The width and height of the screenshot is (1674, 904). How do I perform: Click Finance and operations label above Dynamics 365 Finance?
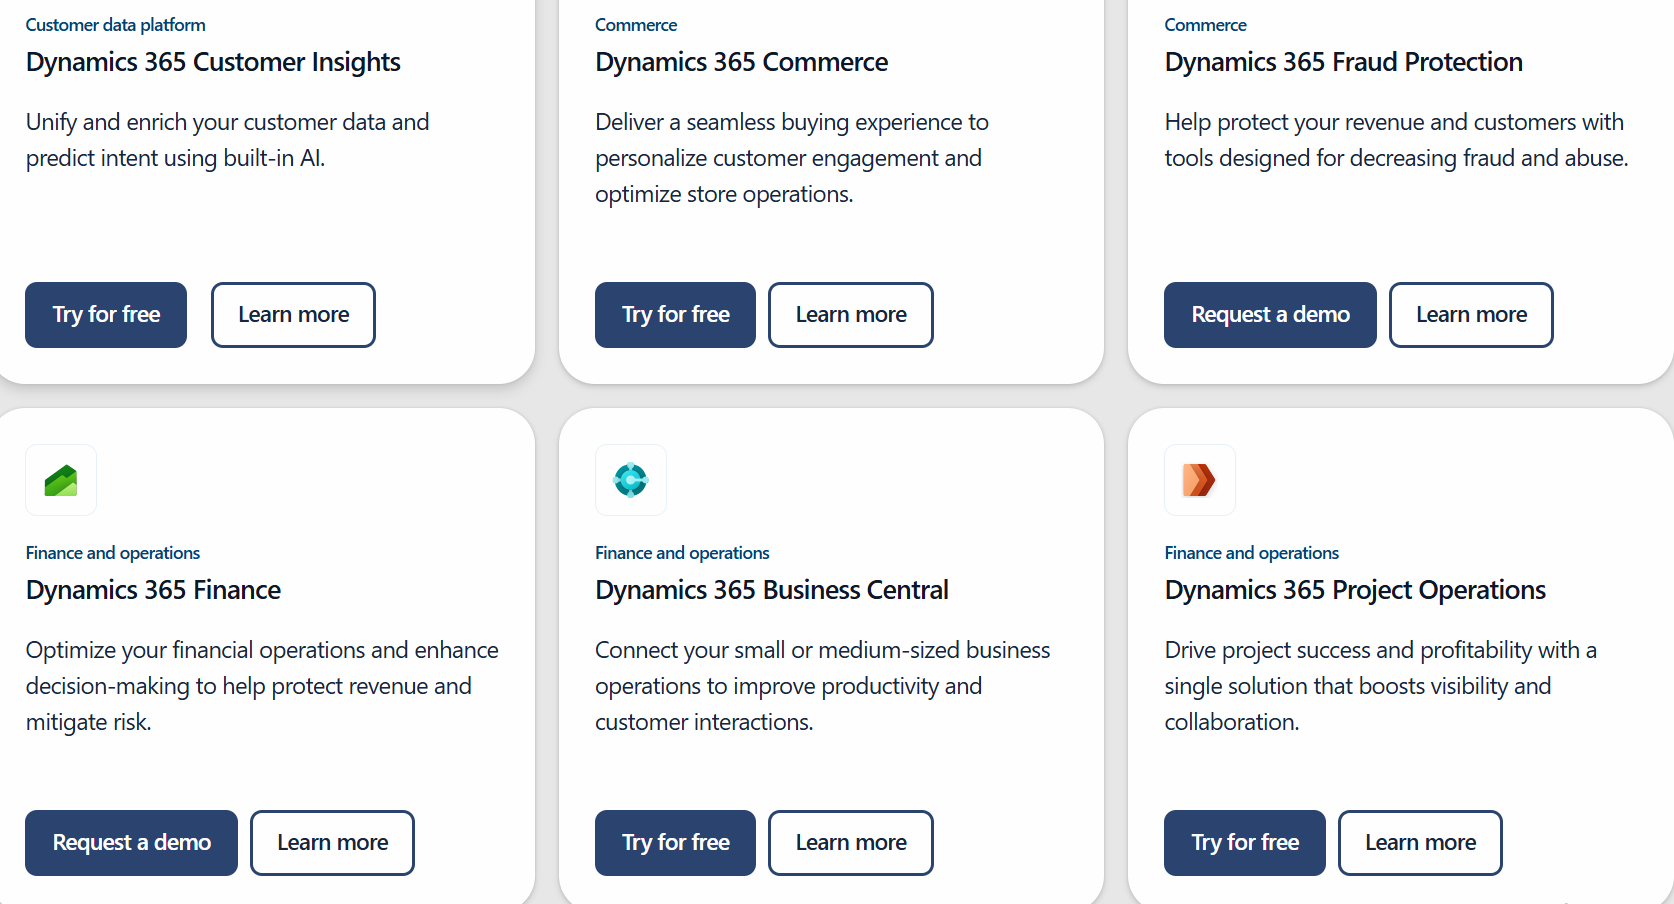coord(113,553)
